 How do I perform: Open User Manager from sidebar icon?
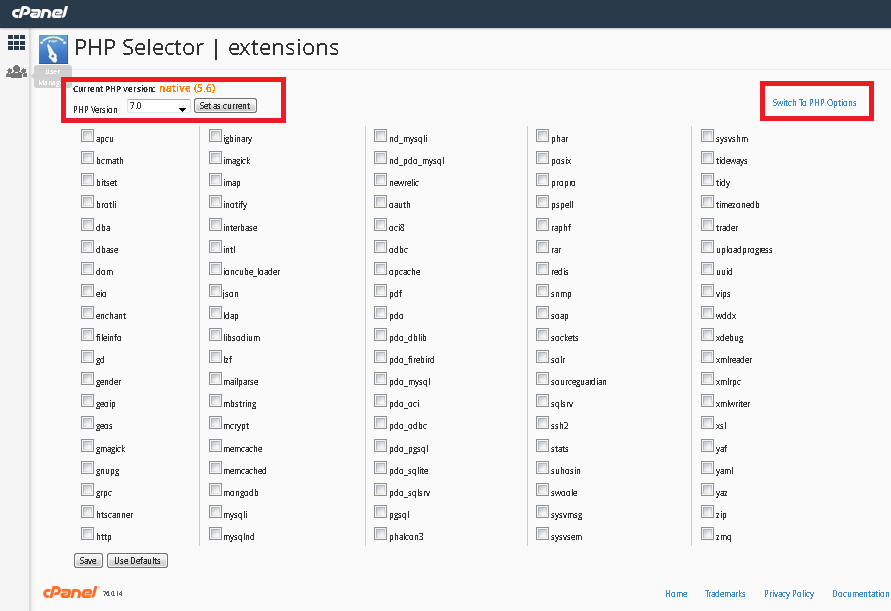tap(16, 72)
